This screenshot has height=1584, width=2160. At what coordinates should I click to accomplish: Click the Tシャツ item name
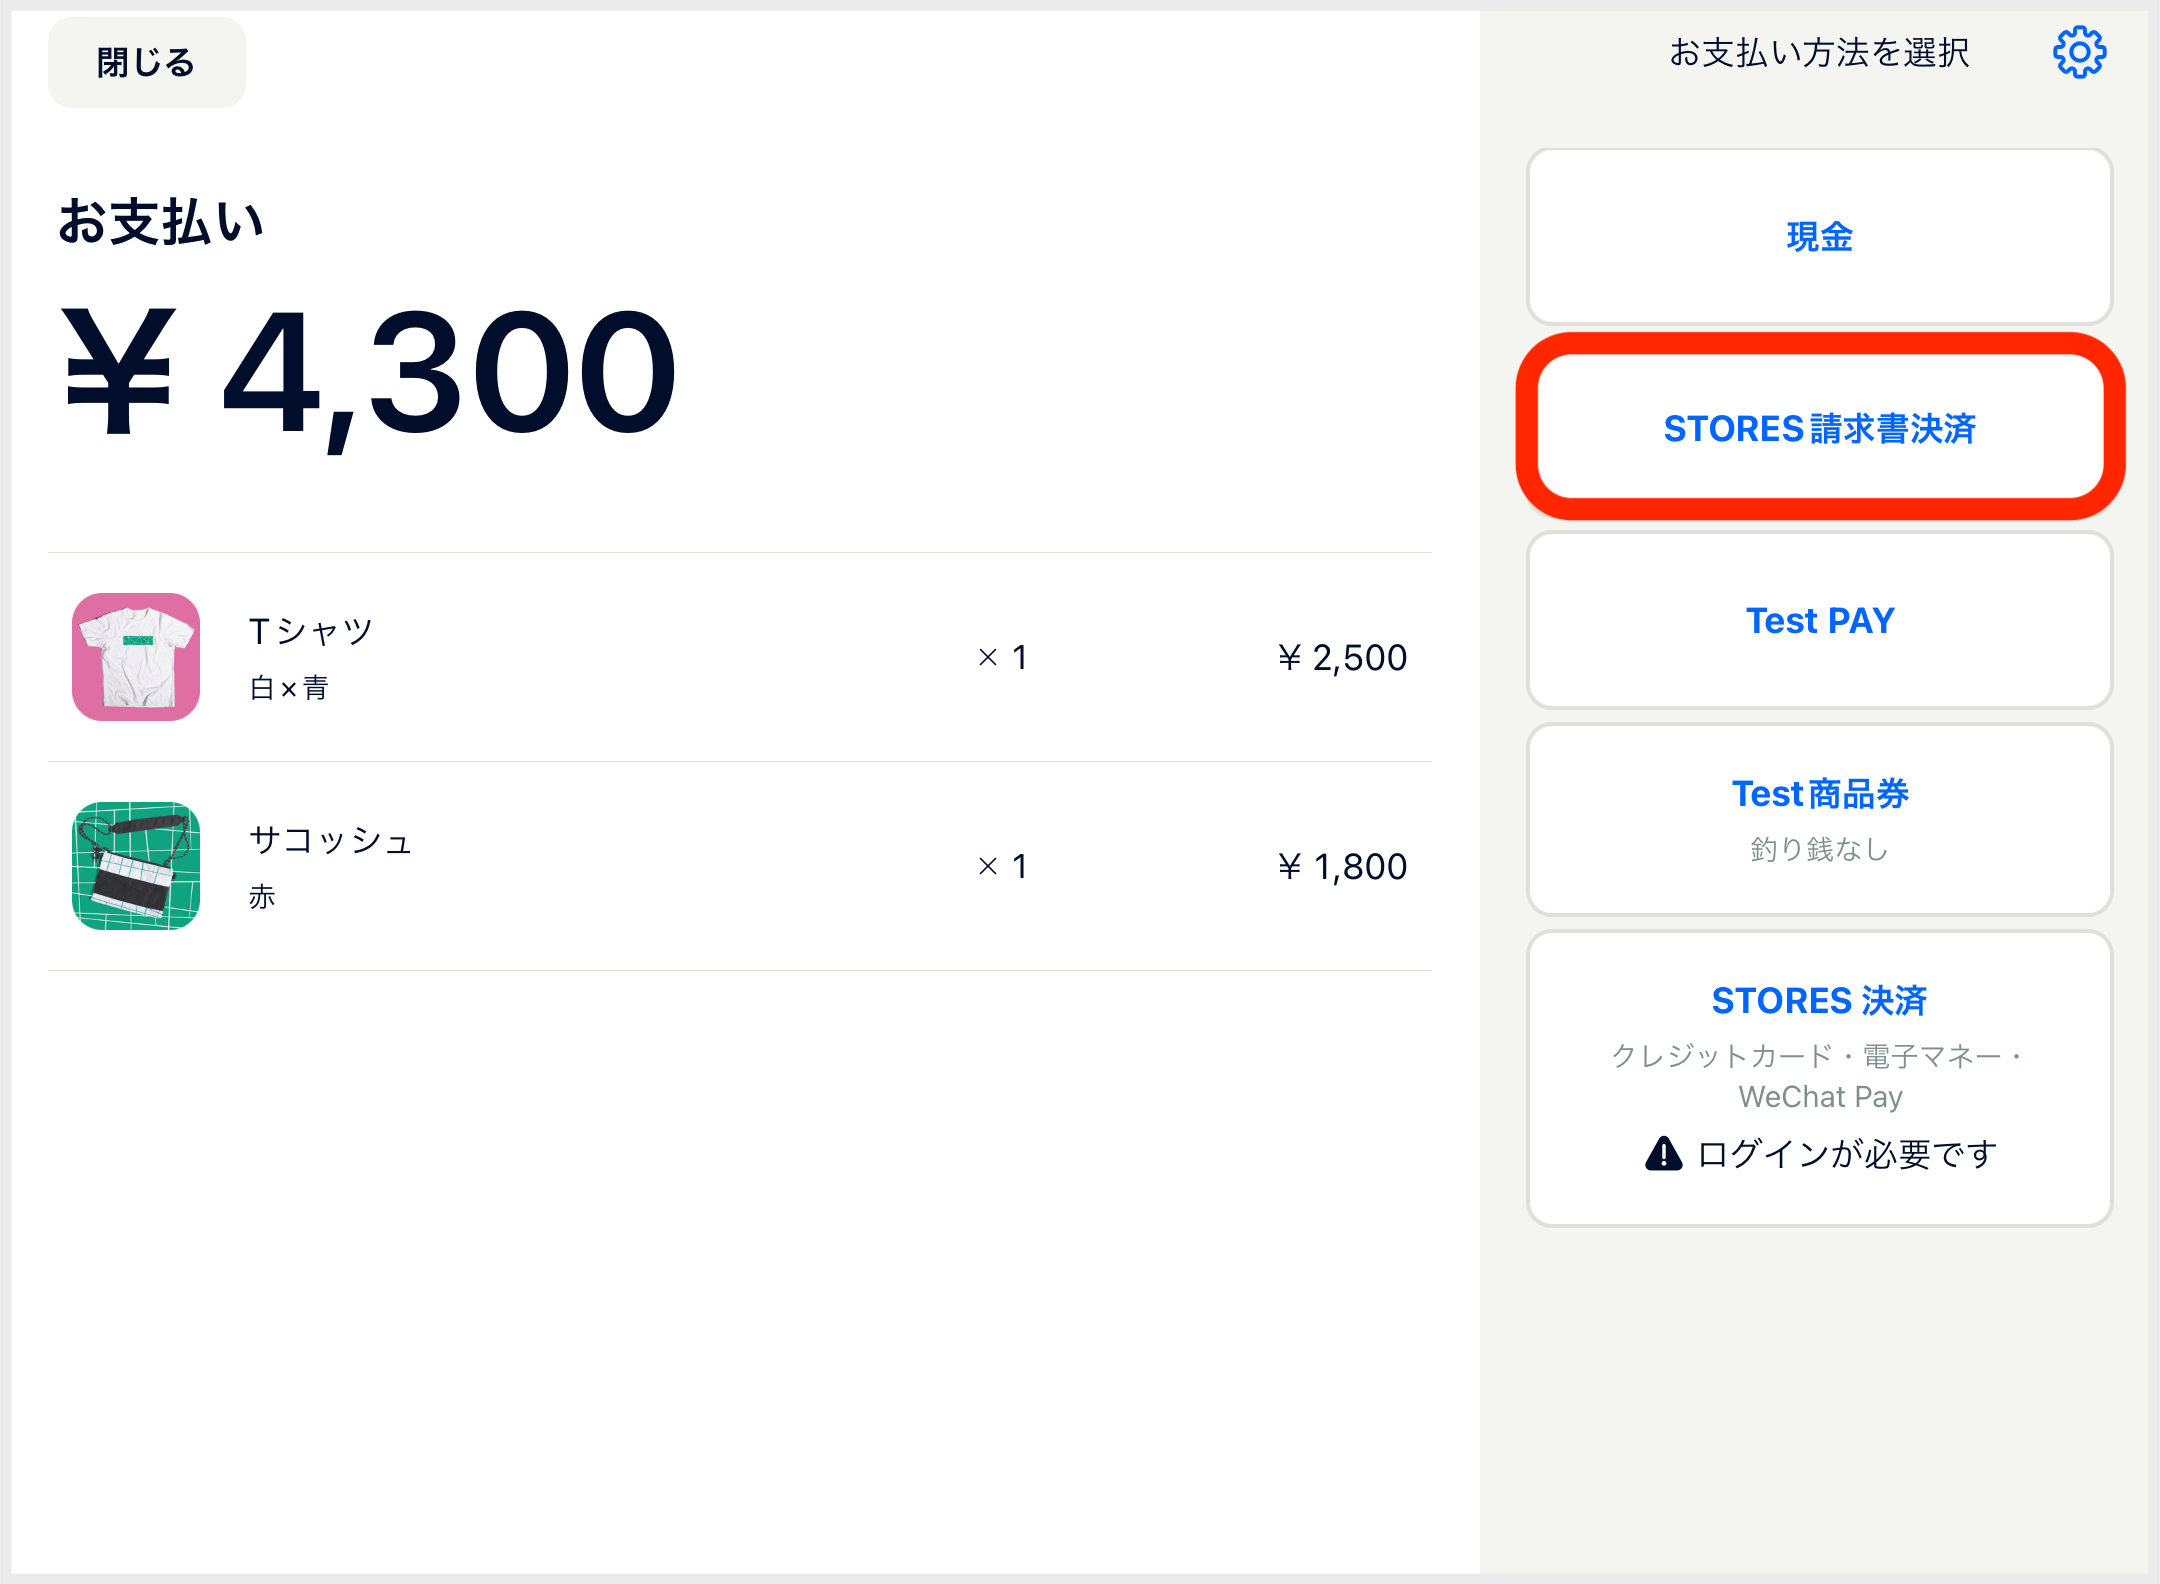click(311, 631)
